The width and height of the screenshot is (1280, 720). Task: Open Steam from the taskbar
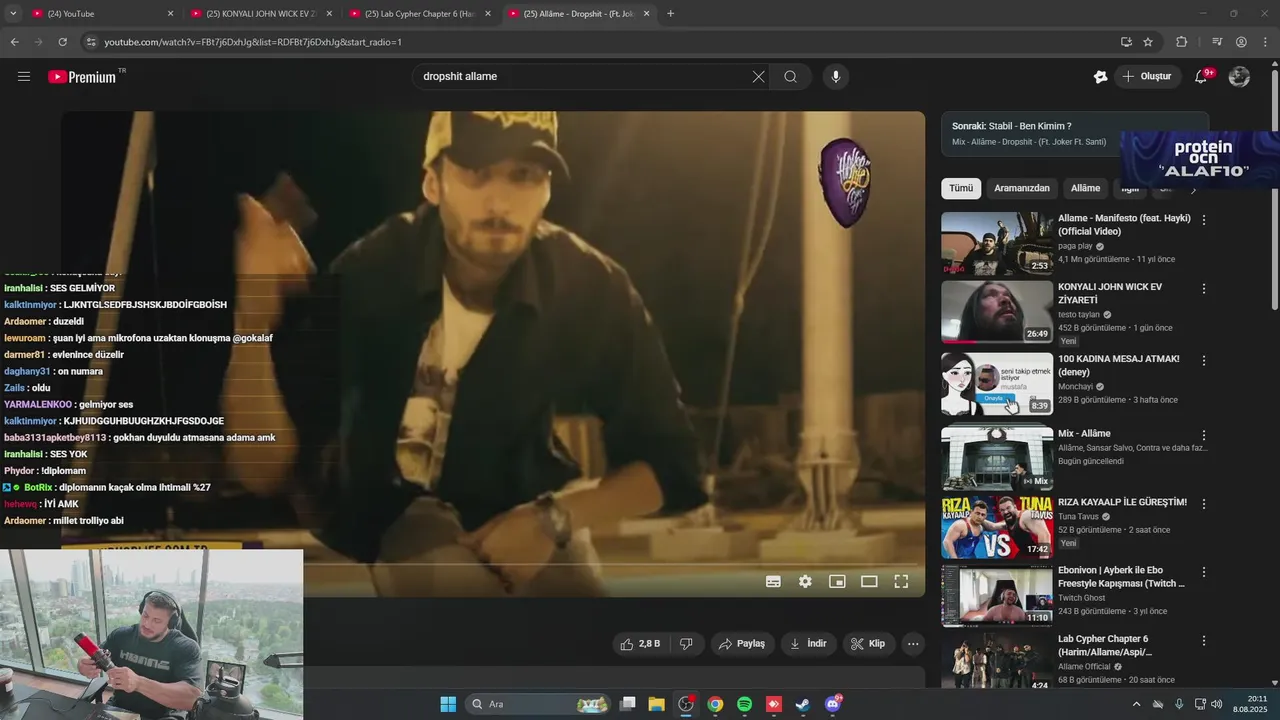[x=802, y=704]
